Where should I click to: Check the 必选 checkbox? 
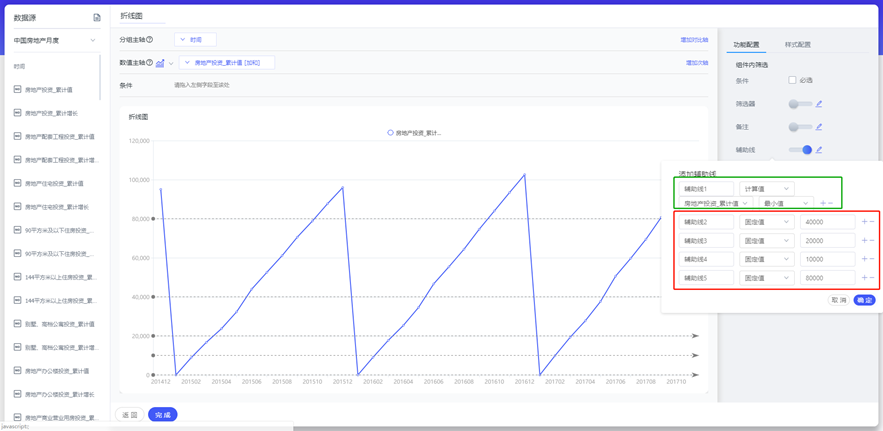pos(792,80)
